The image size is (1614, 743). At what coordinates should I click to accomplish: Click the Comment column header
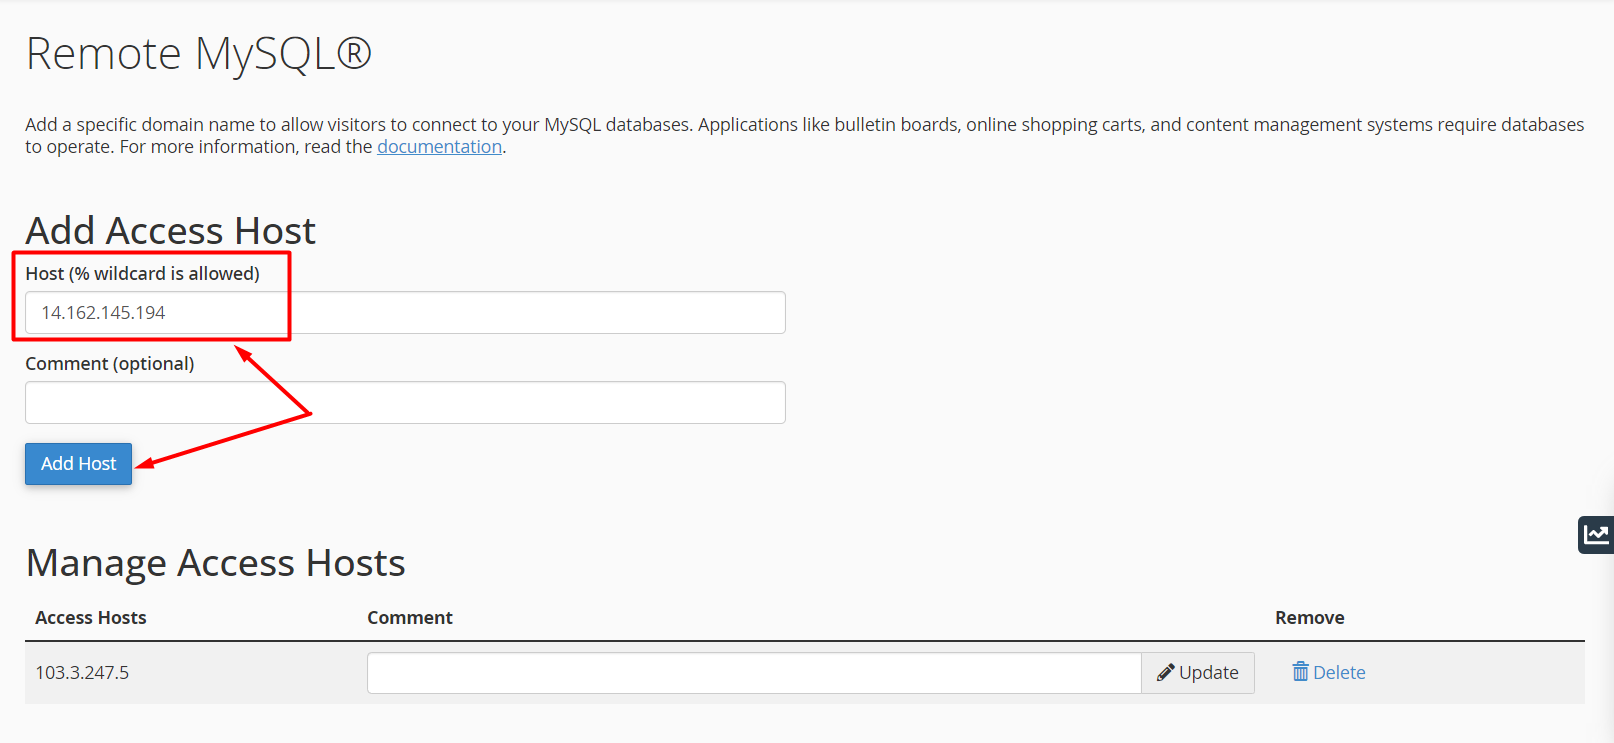pos(410,618)
